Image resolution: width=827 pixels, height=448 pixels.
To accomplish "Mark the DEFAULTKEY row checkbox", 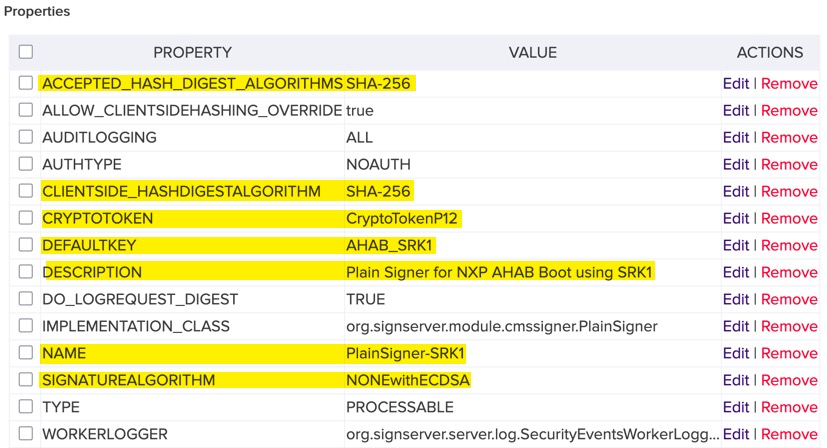I will coord(26,245).
